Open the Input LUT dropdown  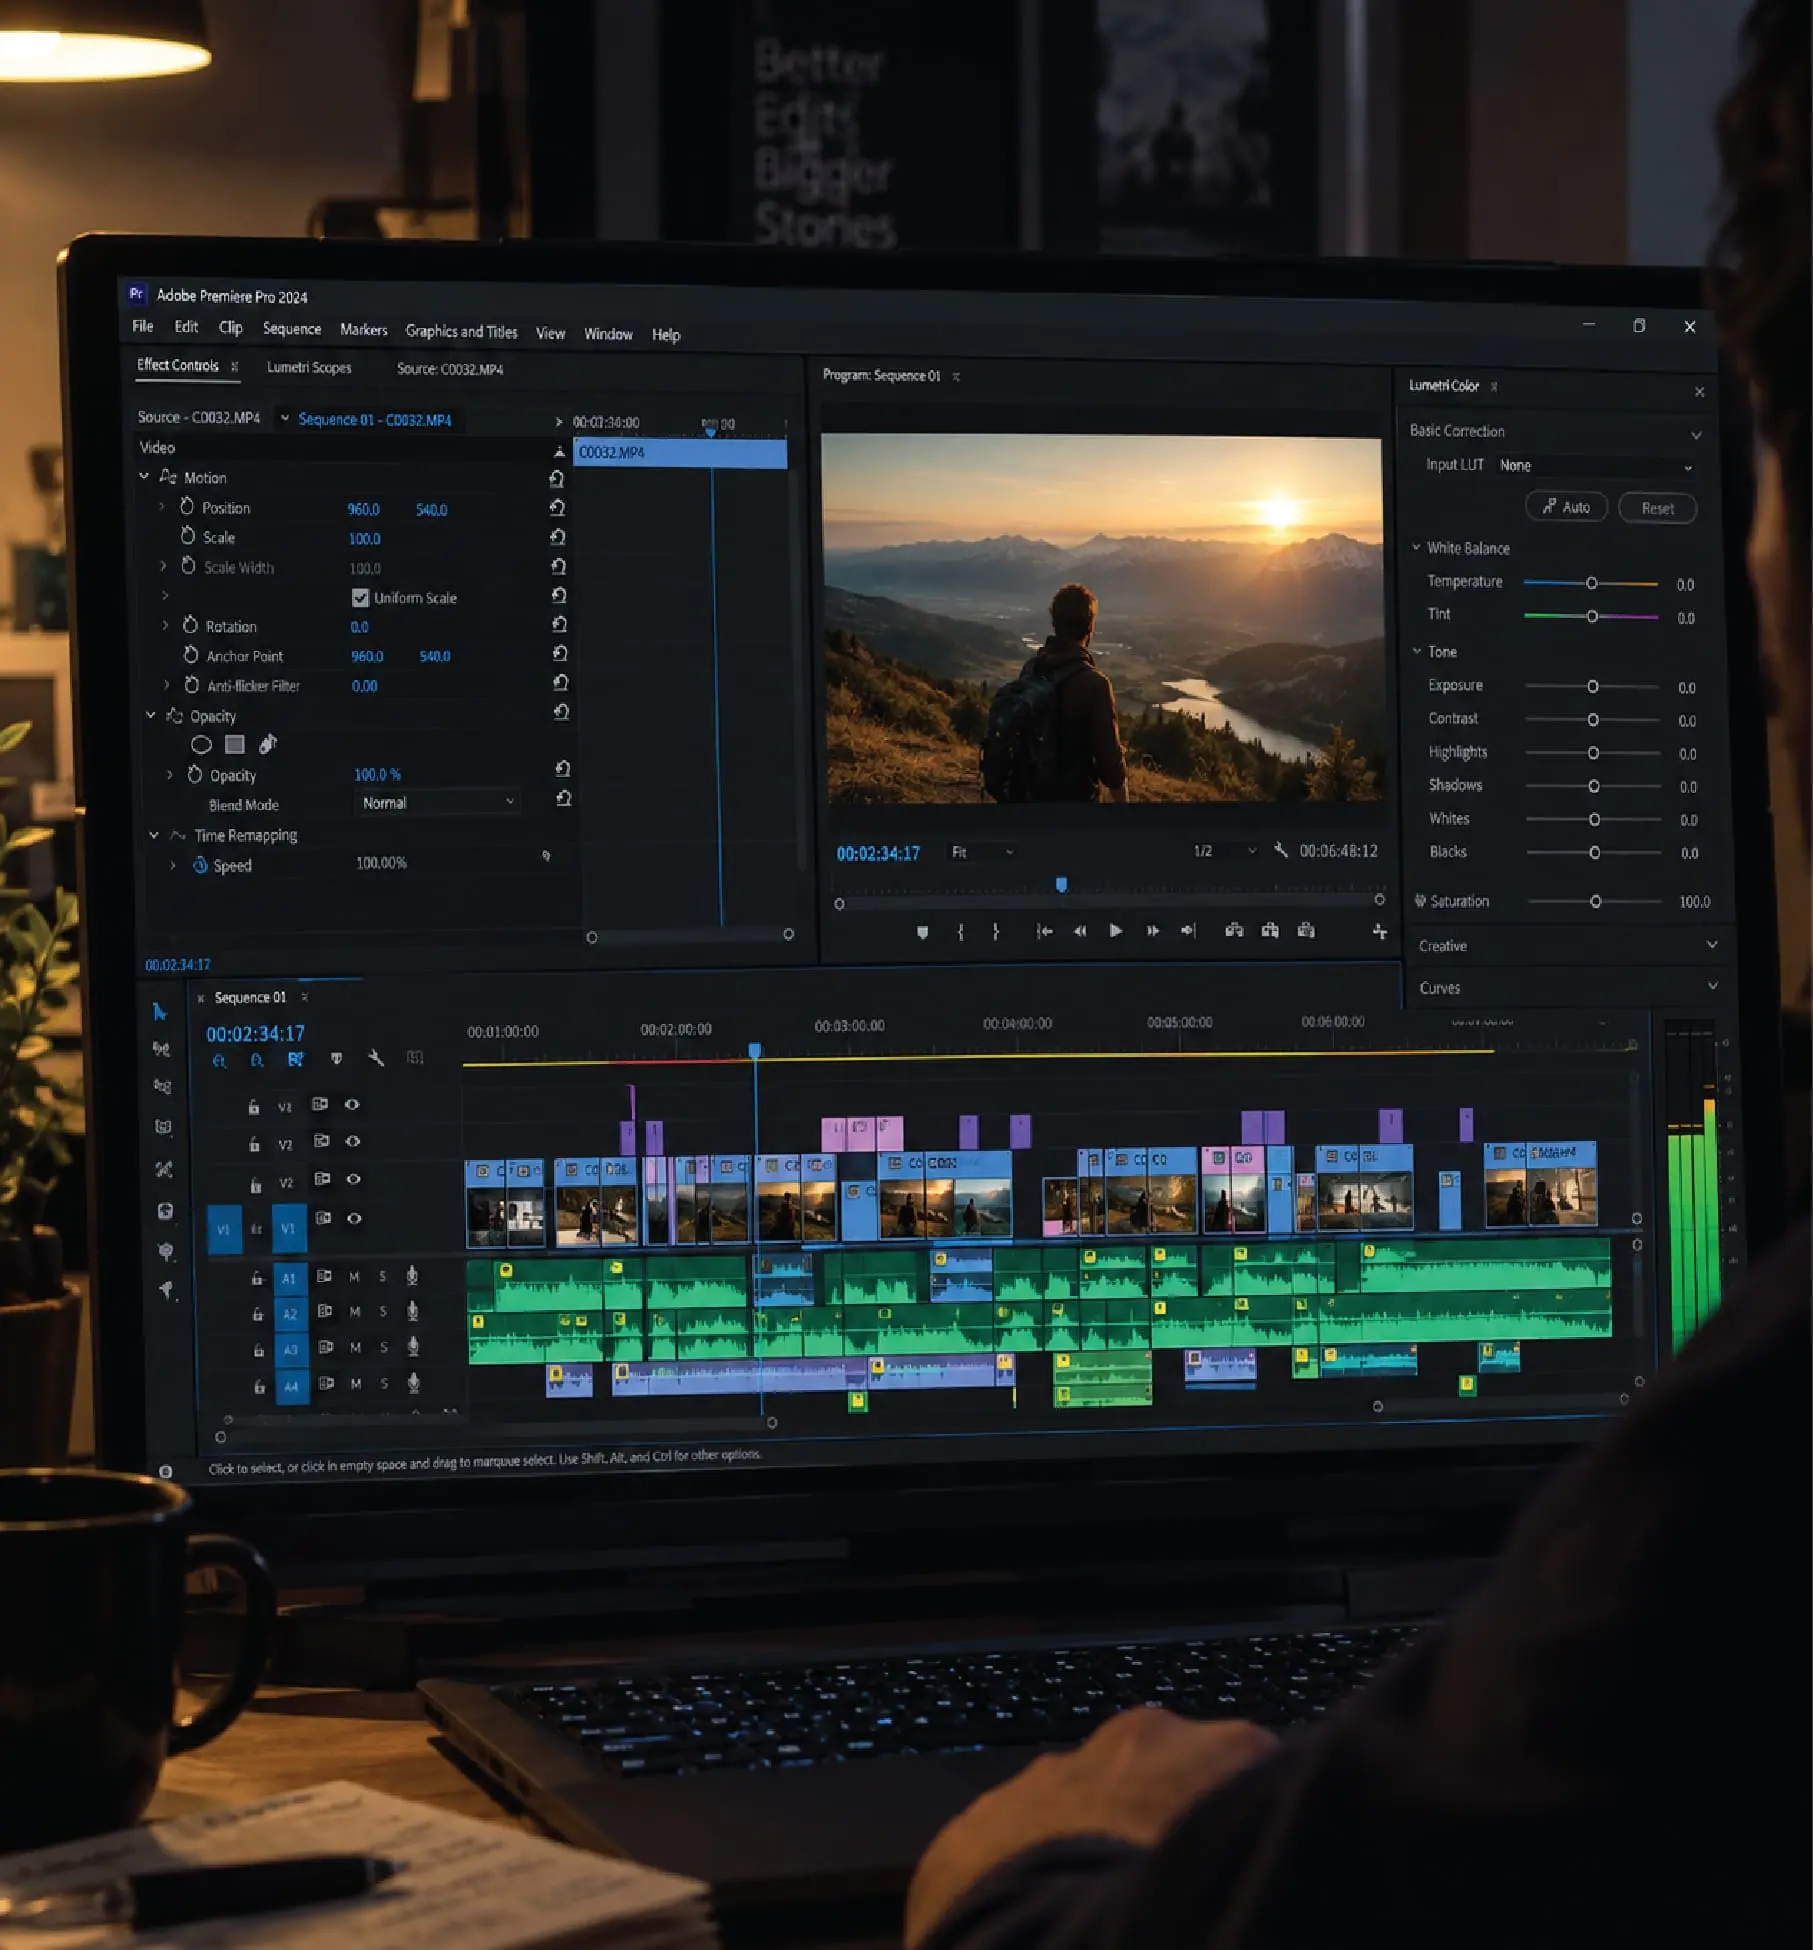point(1596,466)
